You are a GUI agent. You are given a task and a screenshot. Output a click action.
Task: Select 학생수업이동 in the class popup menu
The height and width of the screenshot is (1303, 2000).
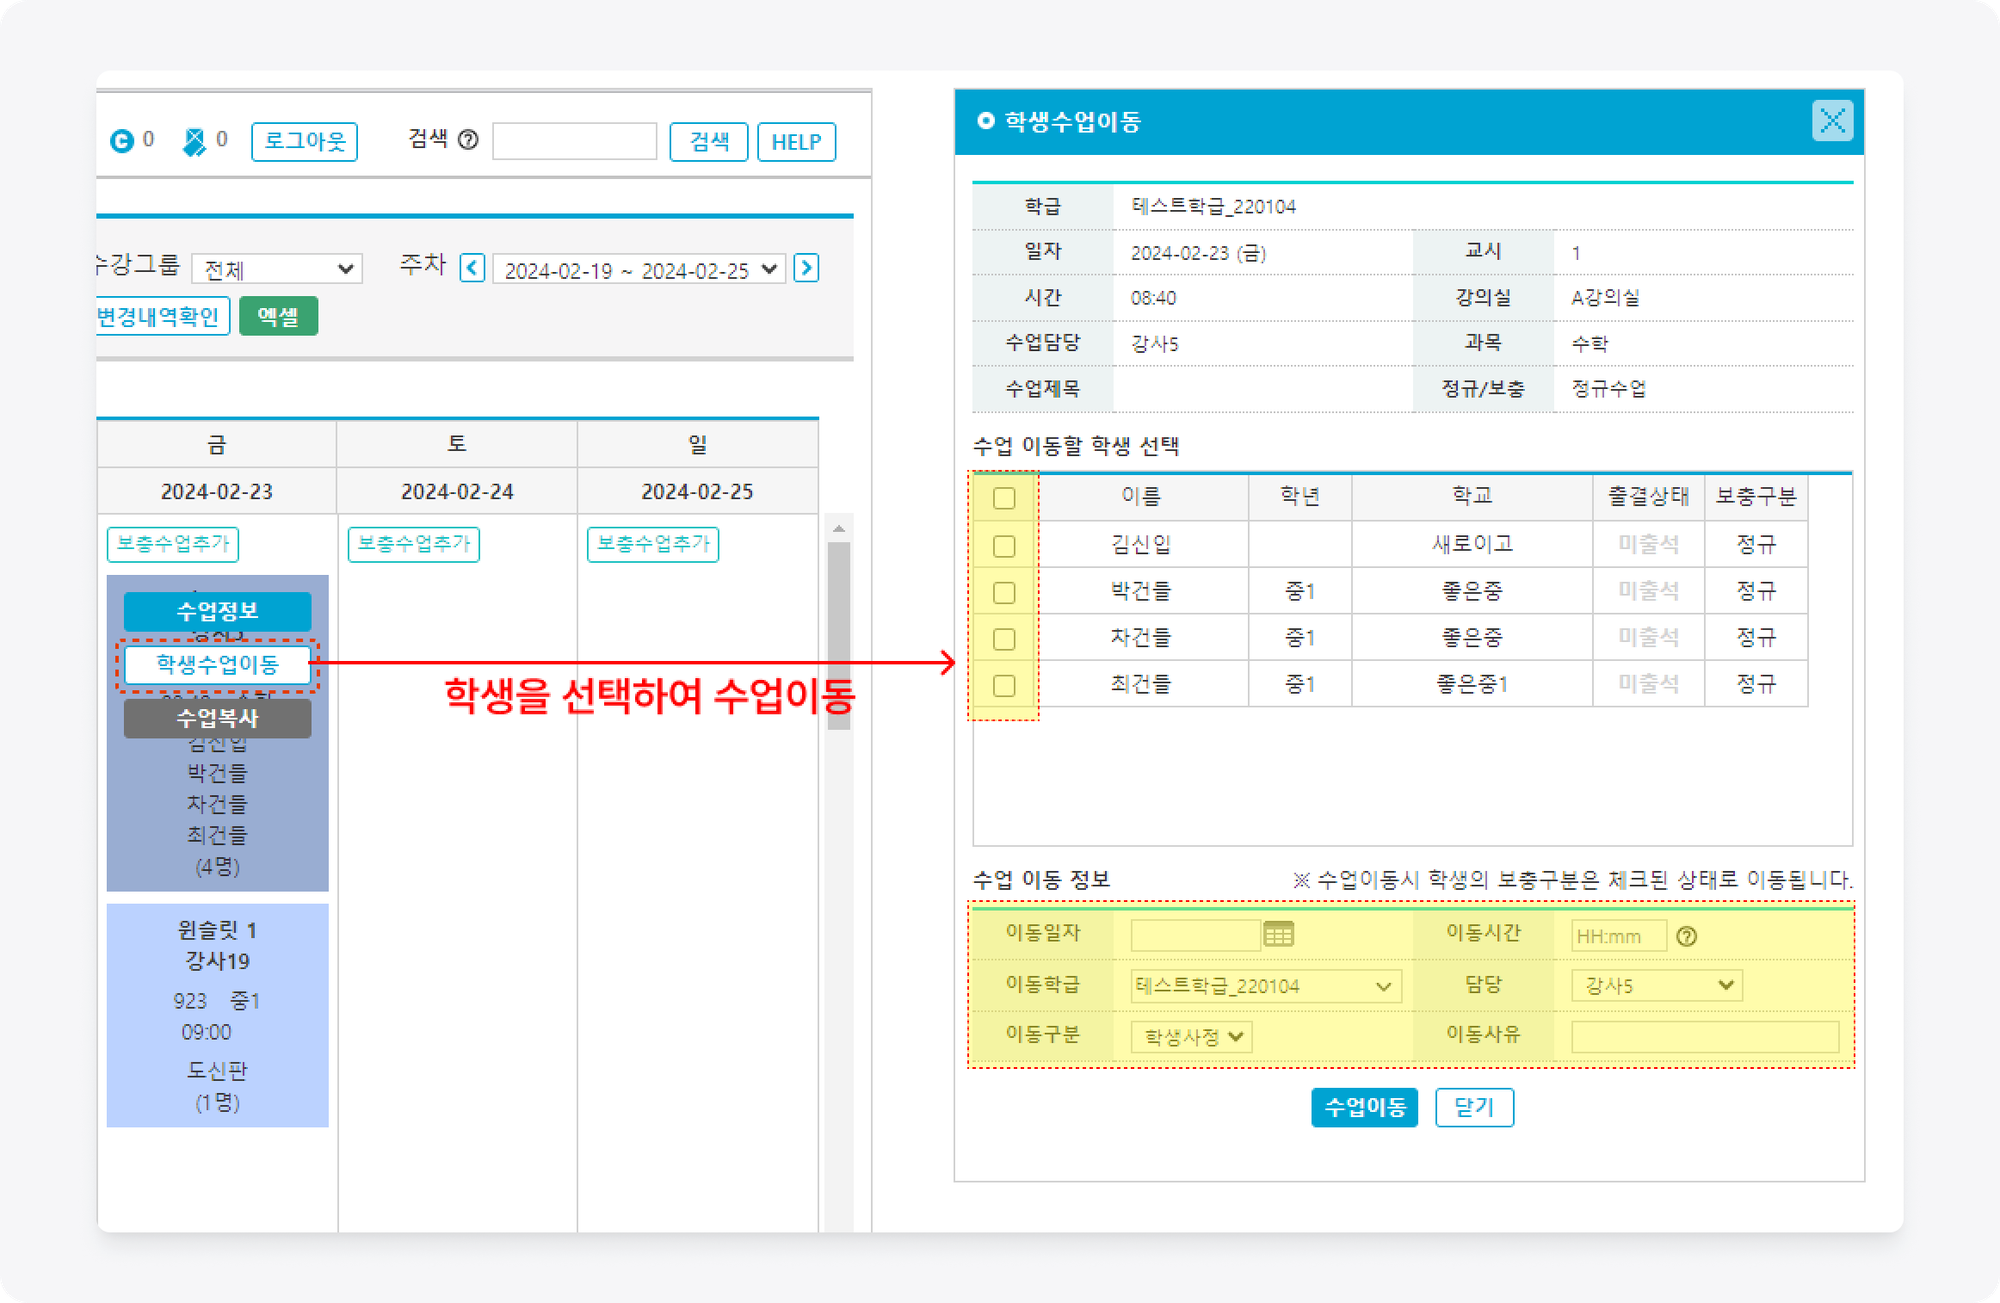point(217,665)
